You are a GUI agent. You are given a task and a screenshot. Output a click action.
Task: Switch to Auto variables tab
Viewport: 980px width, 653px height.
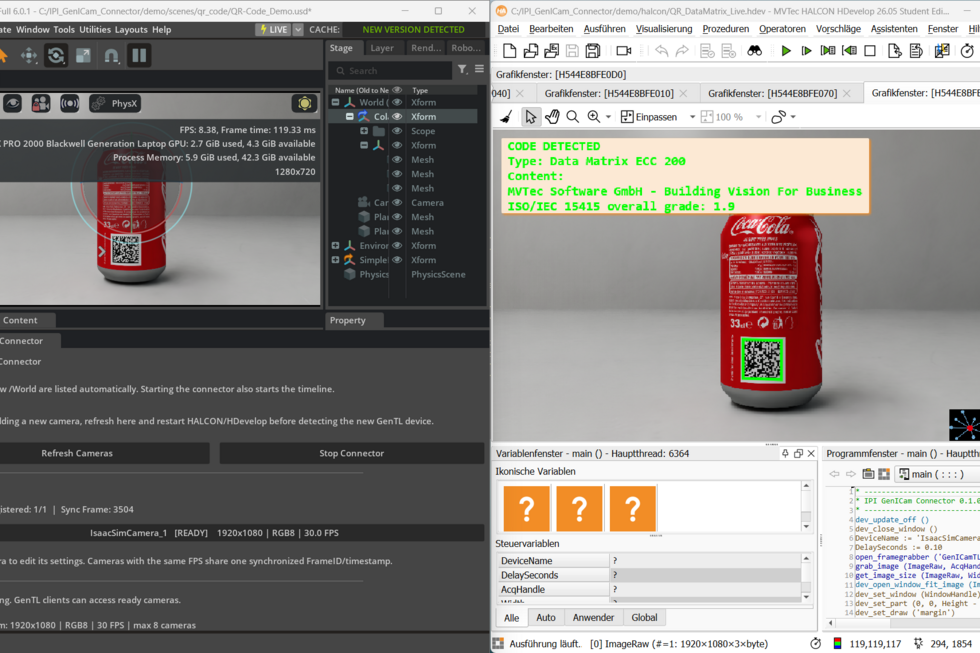[x=546, y=617]
